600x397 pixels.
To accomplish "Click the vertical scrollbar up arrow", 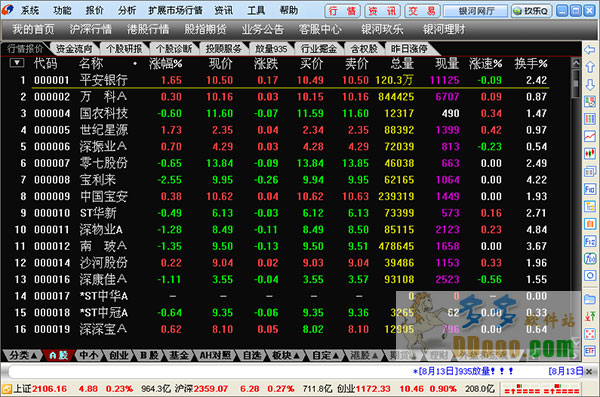I will pos(576,63).
